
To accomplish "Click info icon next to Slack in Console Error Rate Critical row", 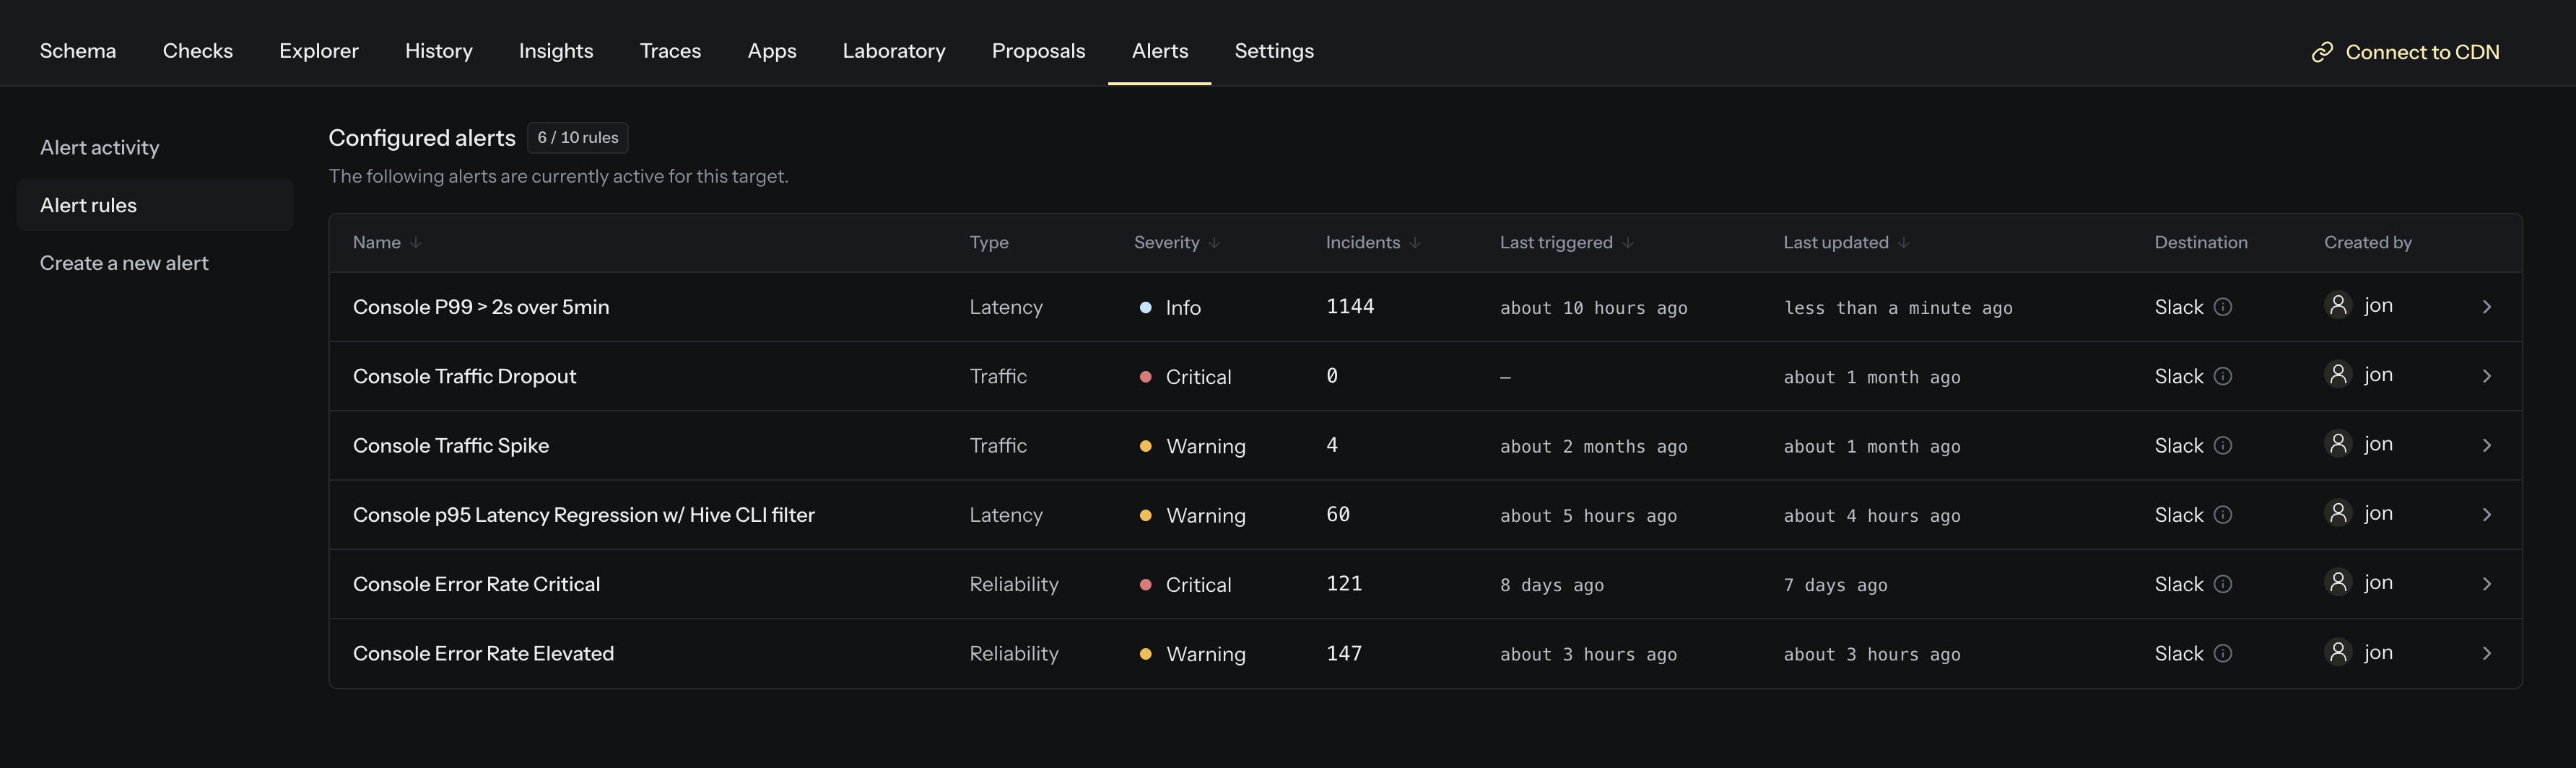I will pos(2222,584).
